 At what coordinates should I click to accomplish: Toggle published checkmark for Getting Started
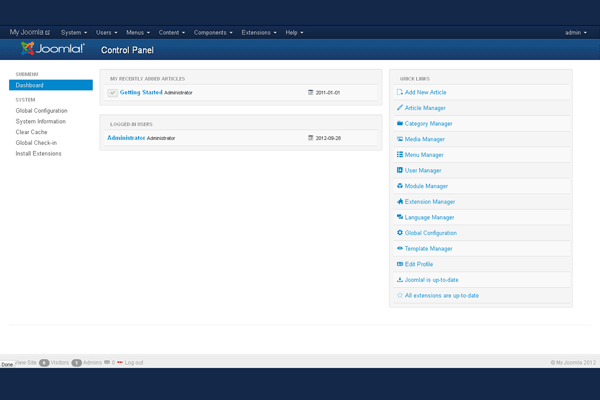coord(112,93)
